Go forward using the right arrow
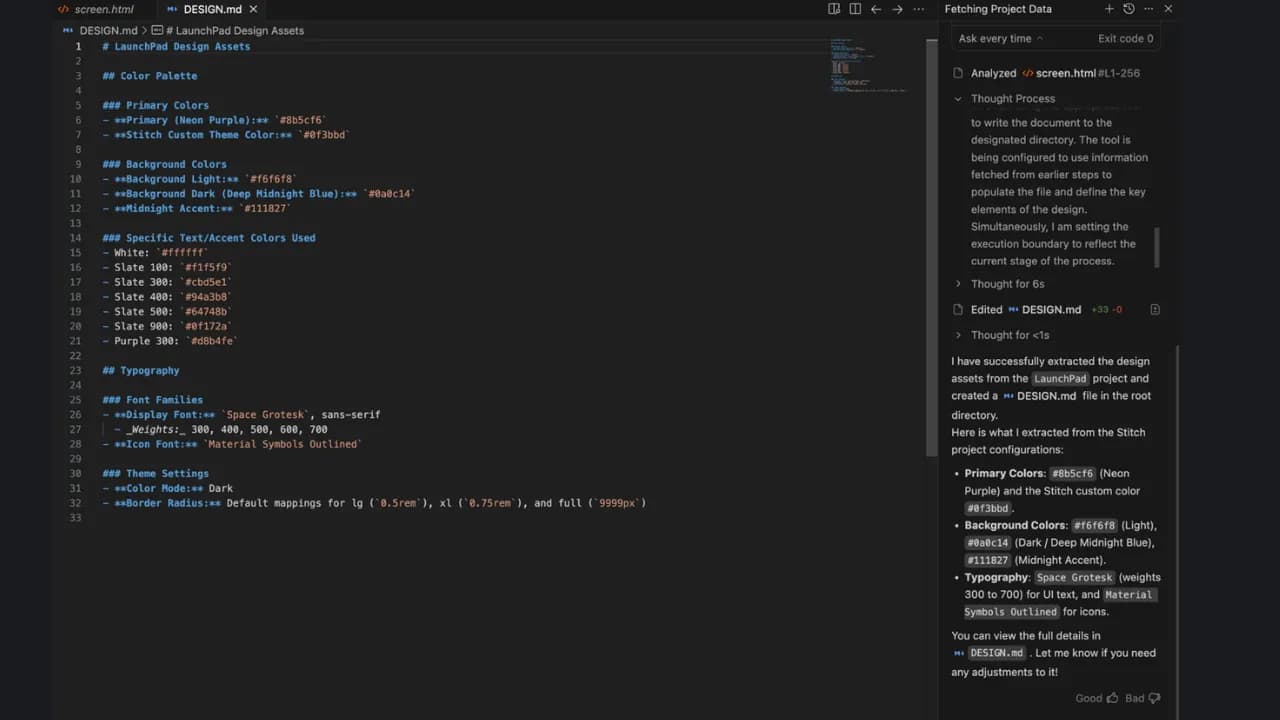1280x720 pixels. tap(897, 9)
